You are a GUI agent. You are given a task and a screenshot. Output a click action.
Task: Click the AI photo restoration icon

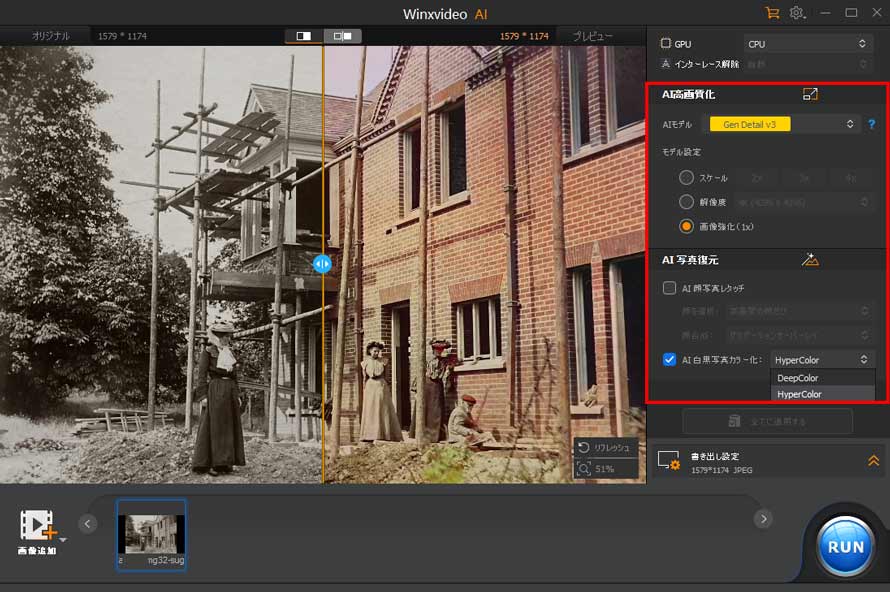(810, 260)
